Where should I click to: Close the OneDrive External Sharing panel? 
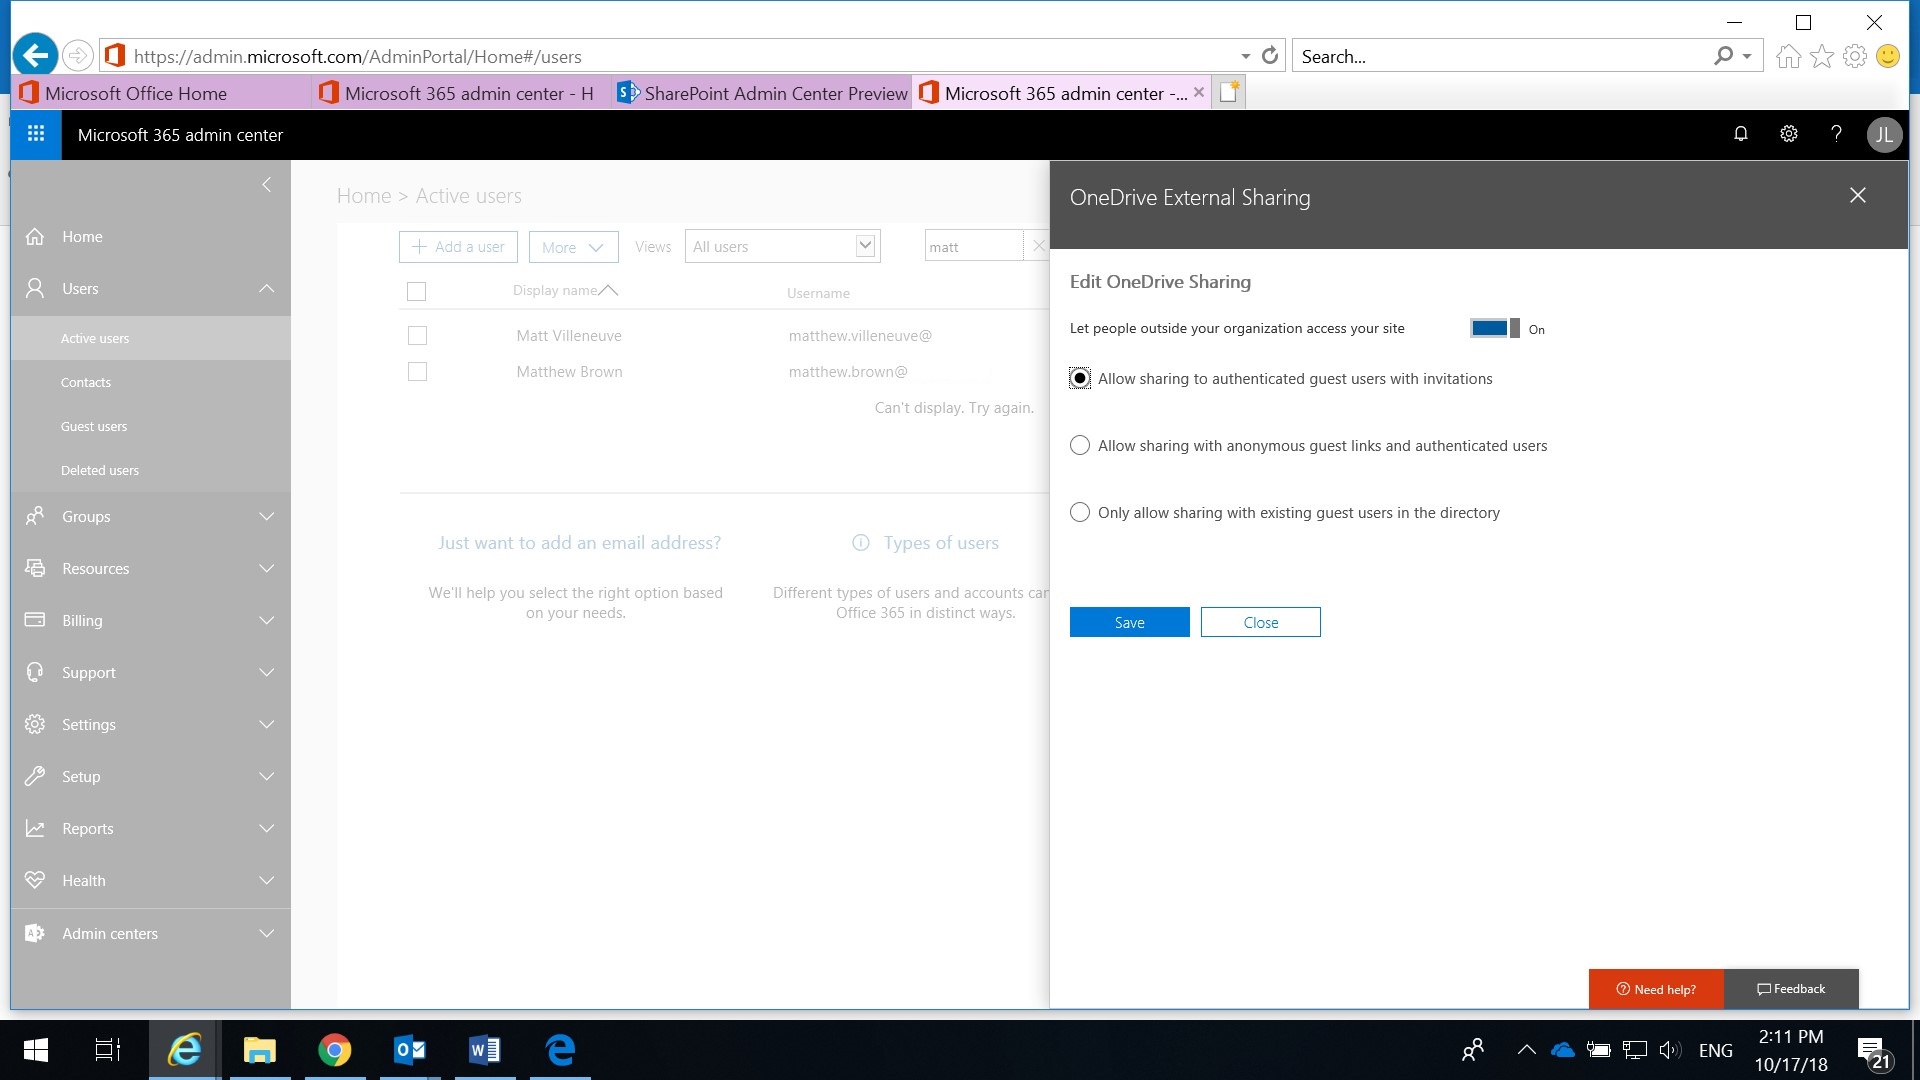pos(1857,196)
